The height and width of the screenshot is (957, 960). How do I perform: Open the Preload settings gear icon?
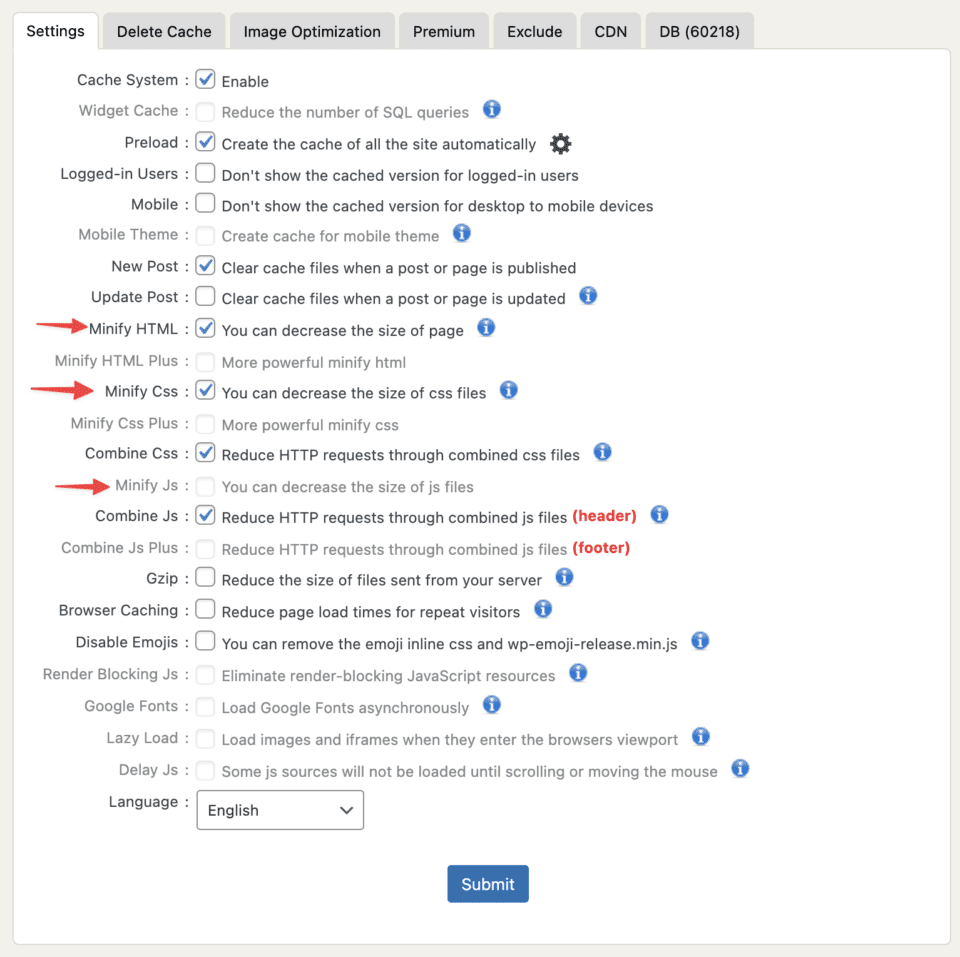561,144
